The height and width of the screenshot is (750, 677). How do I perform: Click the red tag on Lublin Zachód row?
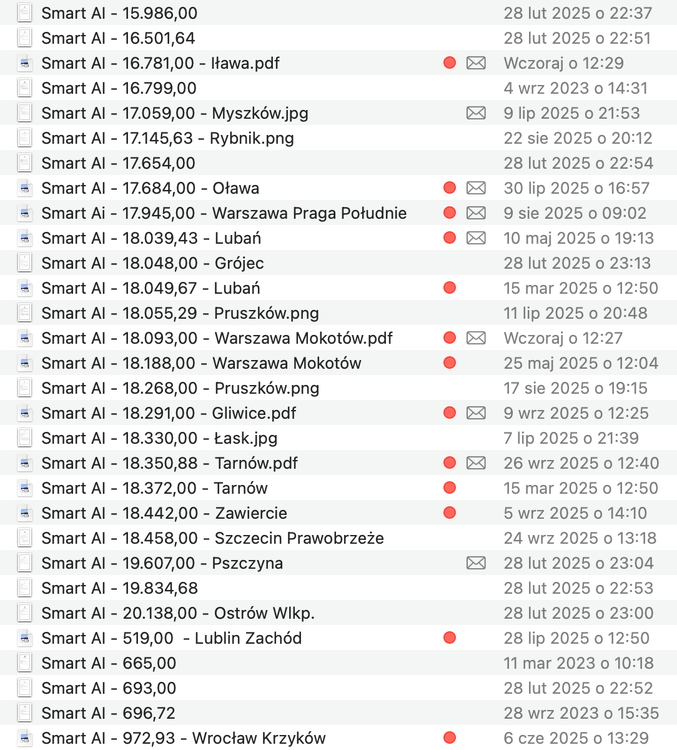[449, 638]
